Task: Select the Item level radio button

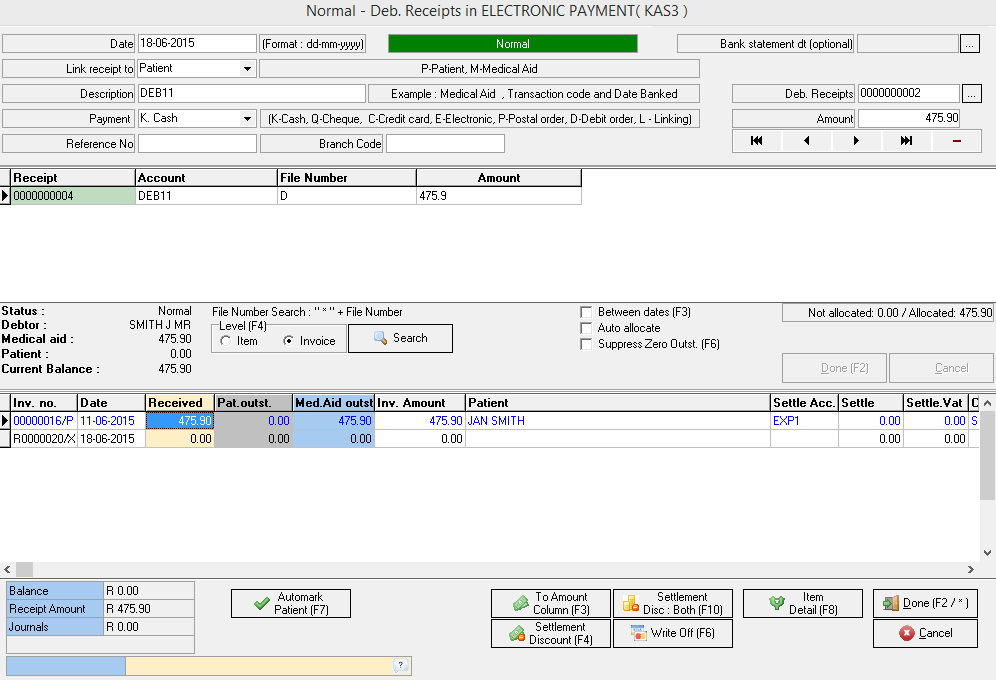Action: click(x=226, y=341)
